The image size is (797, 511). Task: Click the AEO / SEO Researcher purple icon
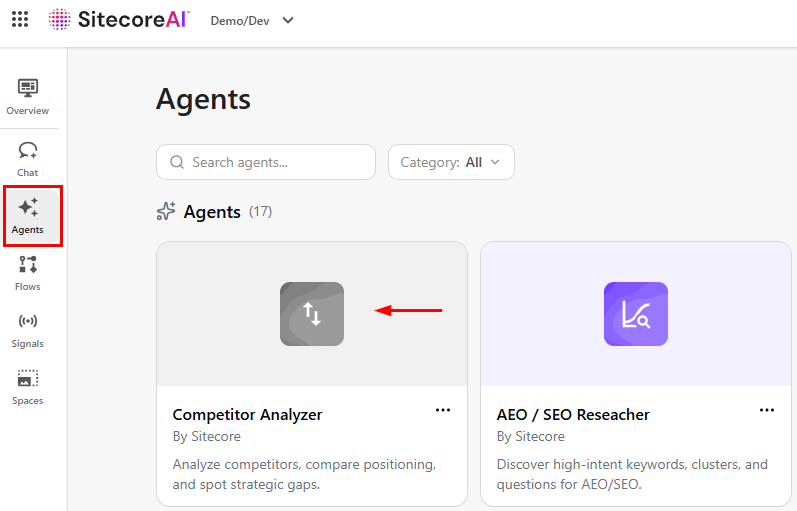pos(636,314)
